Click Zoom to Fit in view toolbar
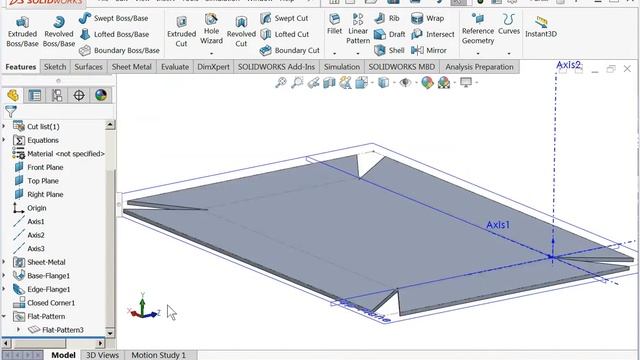Image resolution: width=640 pixels, height=360 pixels. (281, 83)
